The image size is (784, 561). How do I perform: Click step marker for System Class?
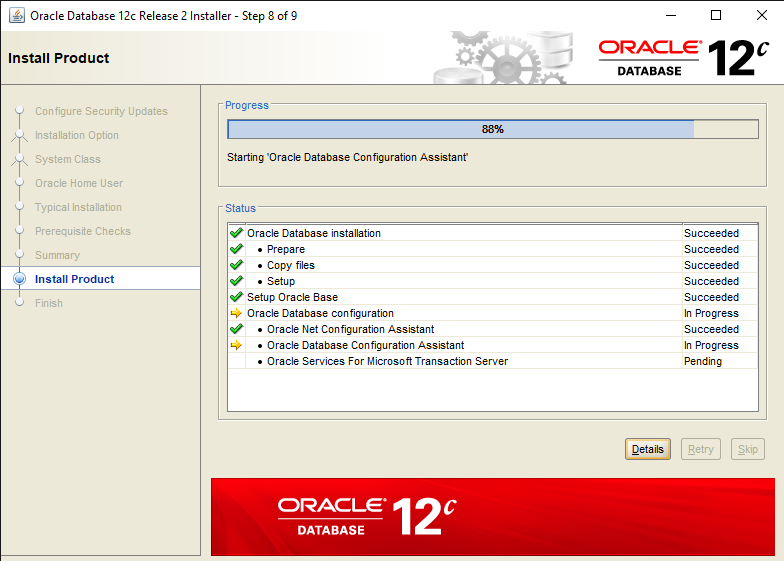(20, 159)
